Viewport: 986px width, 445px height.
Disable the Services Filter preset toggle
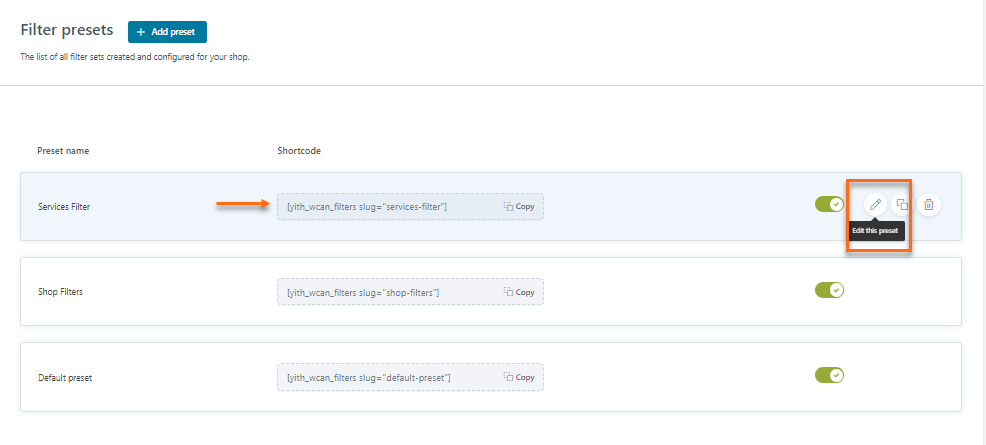tap(829, 205)
